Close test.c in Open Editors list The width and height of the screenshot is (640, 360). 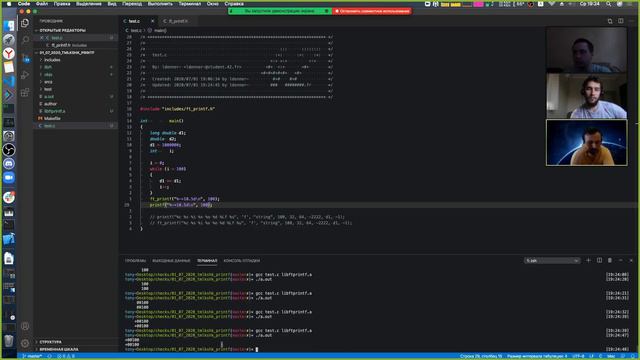pyautogui.click(x=41, y=38)
